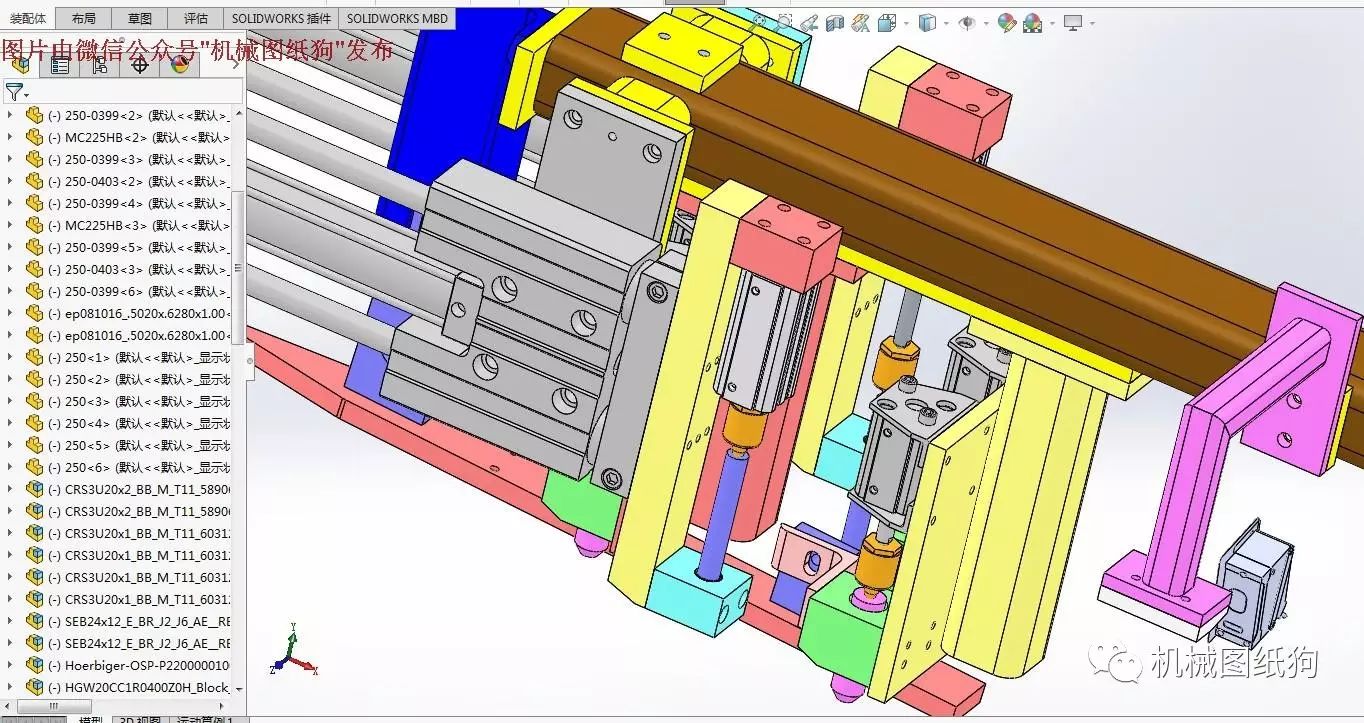Open the ConfigurationManager panel tab

tap(100, 66)
